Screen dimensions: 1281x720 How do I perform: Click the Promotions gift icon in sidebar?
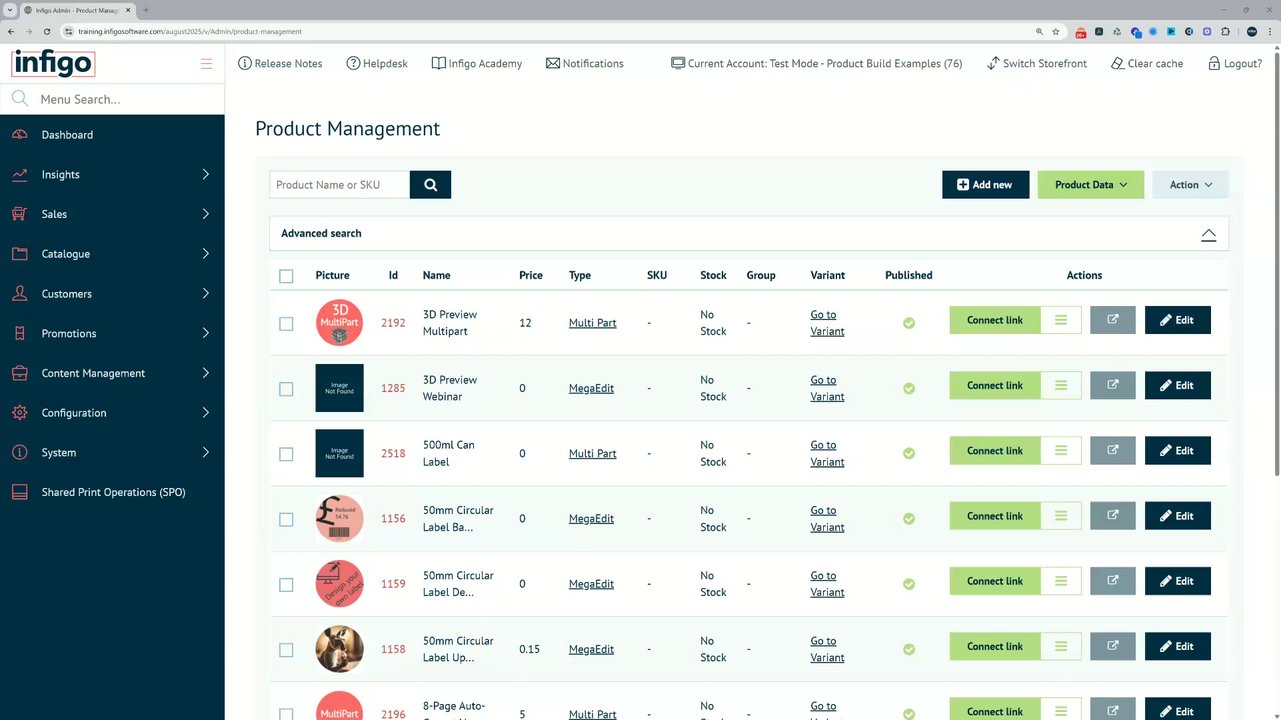point(20,333)
